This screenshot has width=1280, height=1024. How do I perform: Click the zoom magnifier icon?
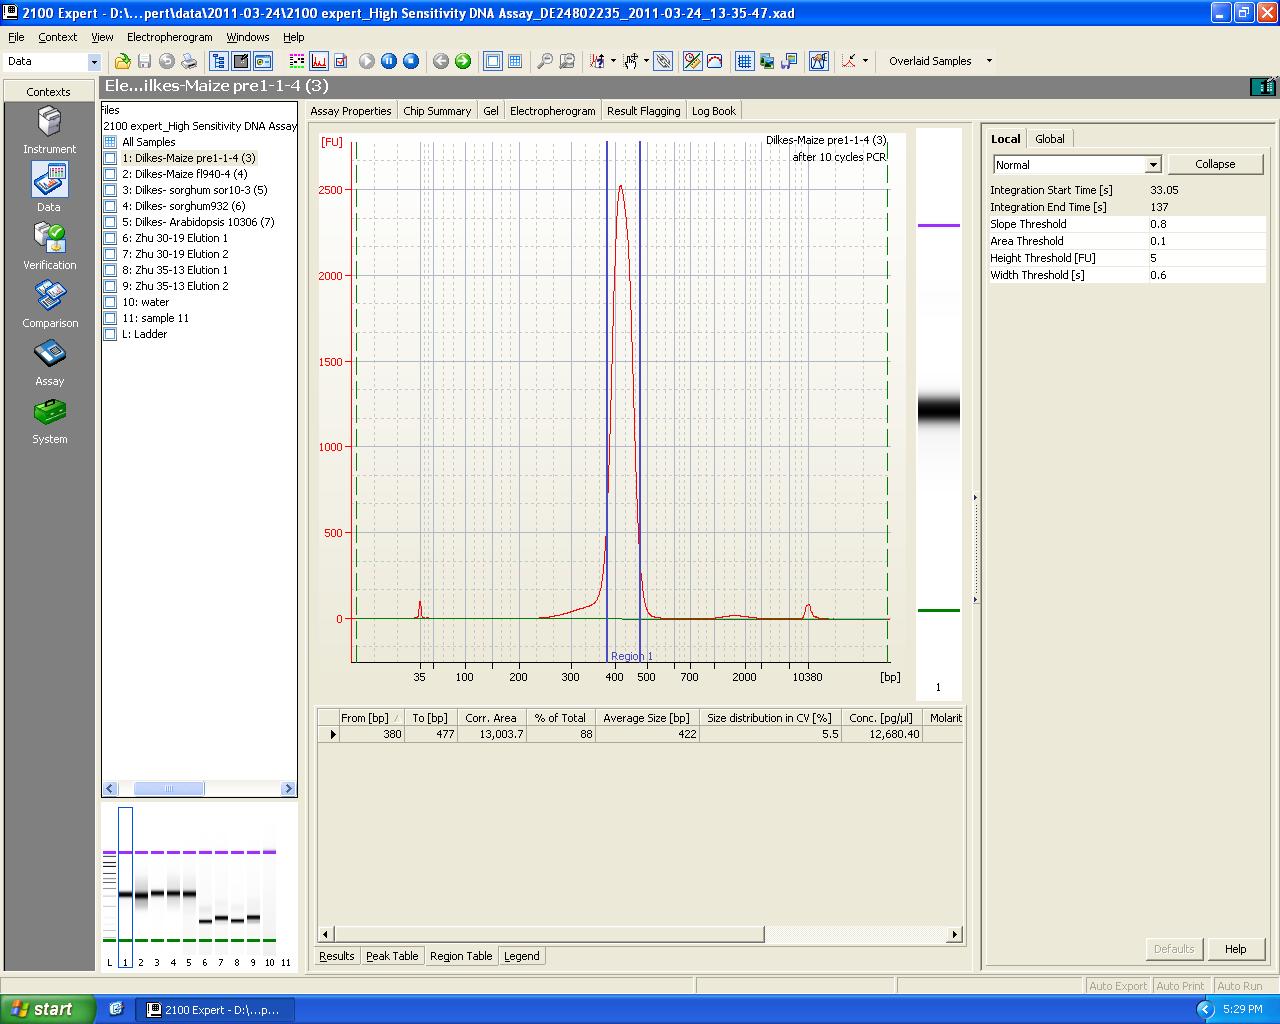(x=544, y=61)
